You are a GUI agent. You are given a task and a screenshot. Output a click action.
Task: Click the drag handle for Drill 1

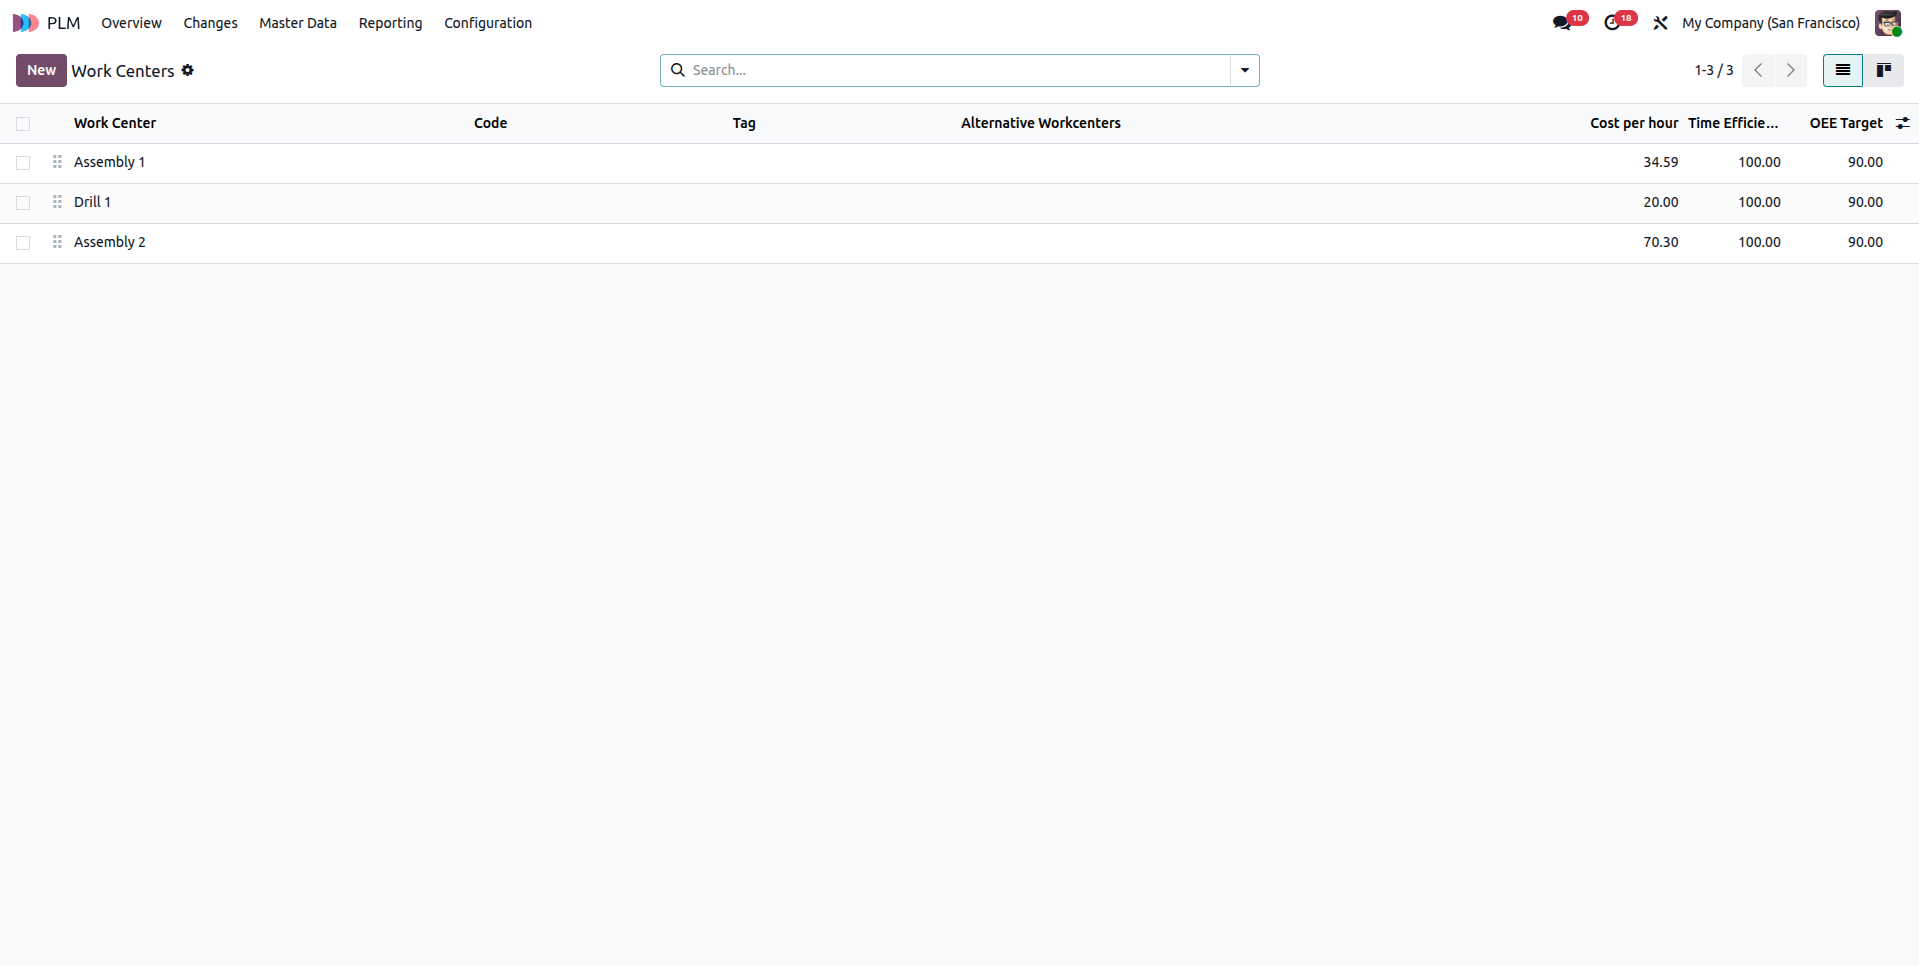[57, 202]
